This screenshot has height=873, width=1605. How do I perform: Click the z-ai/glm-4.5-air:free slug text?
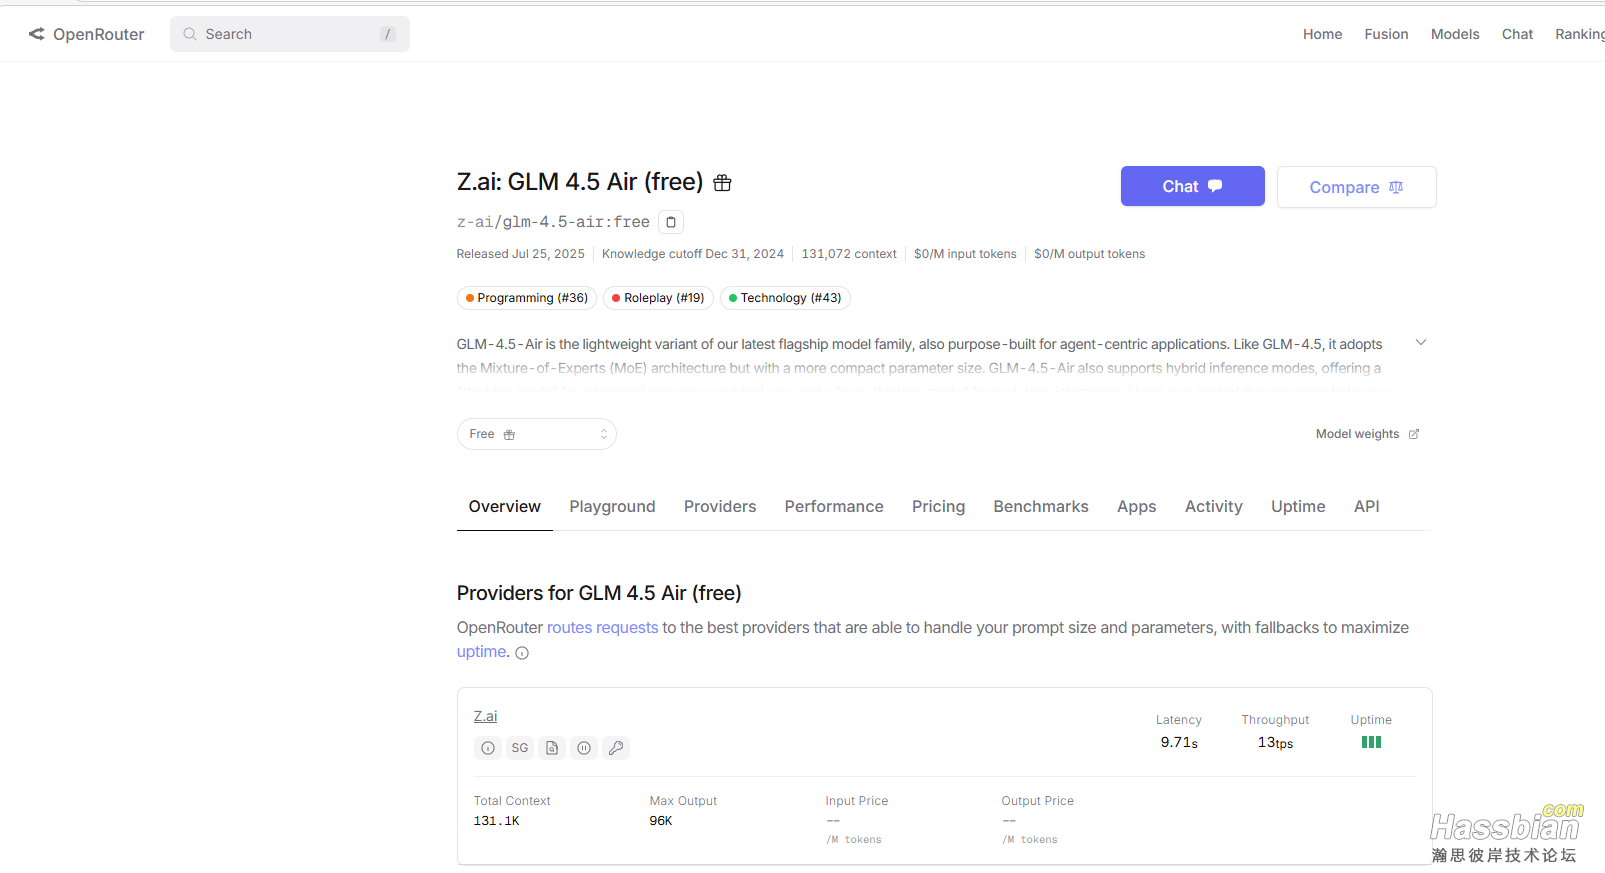[553, 222]
